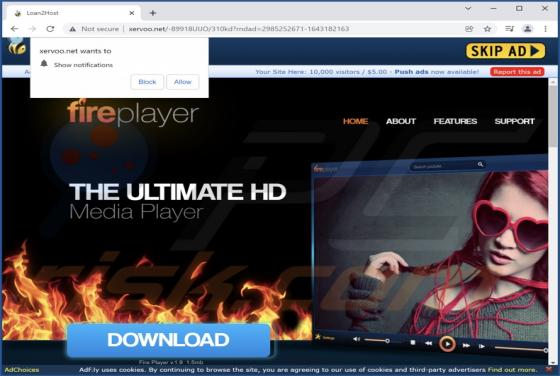This screenshot has width=560, height=376.
Task: Close the Loan2Host tab
Action: point(131,13)
